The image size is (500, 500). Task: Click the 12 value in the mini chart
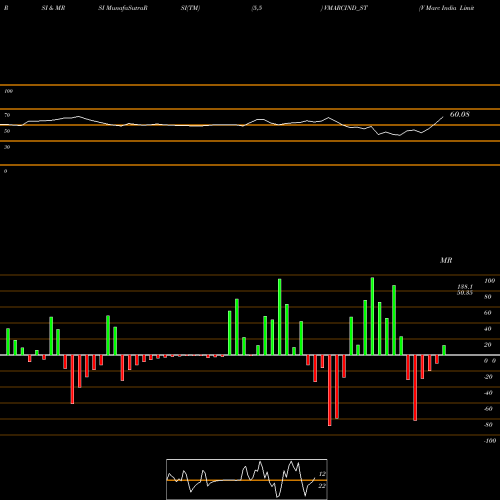(x=322, y=474)
